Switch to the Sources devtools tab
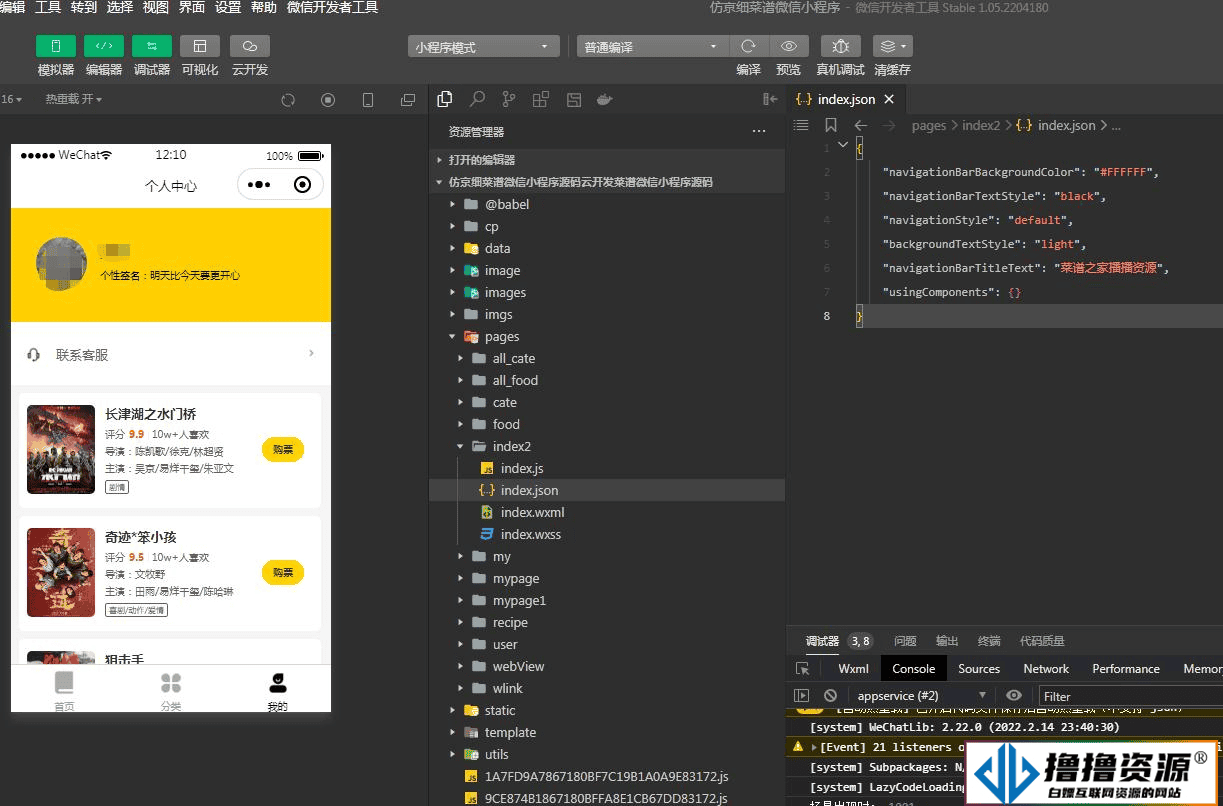1223x806 pixels. [979, 669]
